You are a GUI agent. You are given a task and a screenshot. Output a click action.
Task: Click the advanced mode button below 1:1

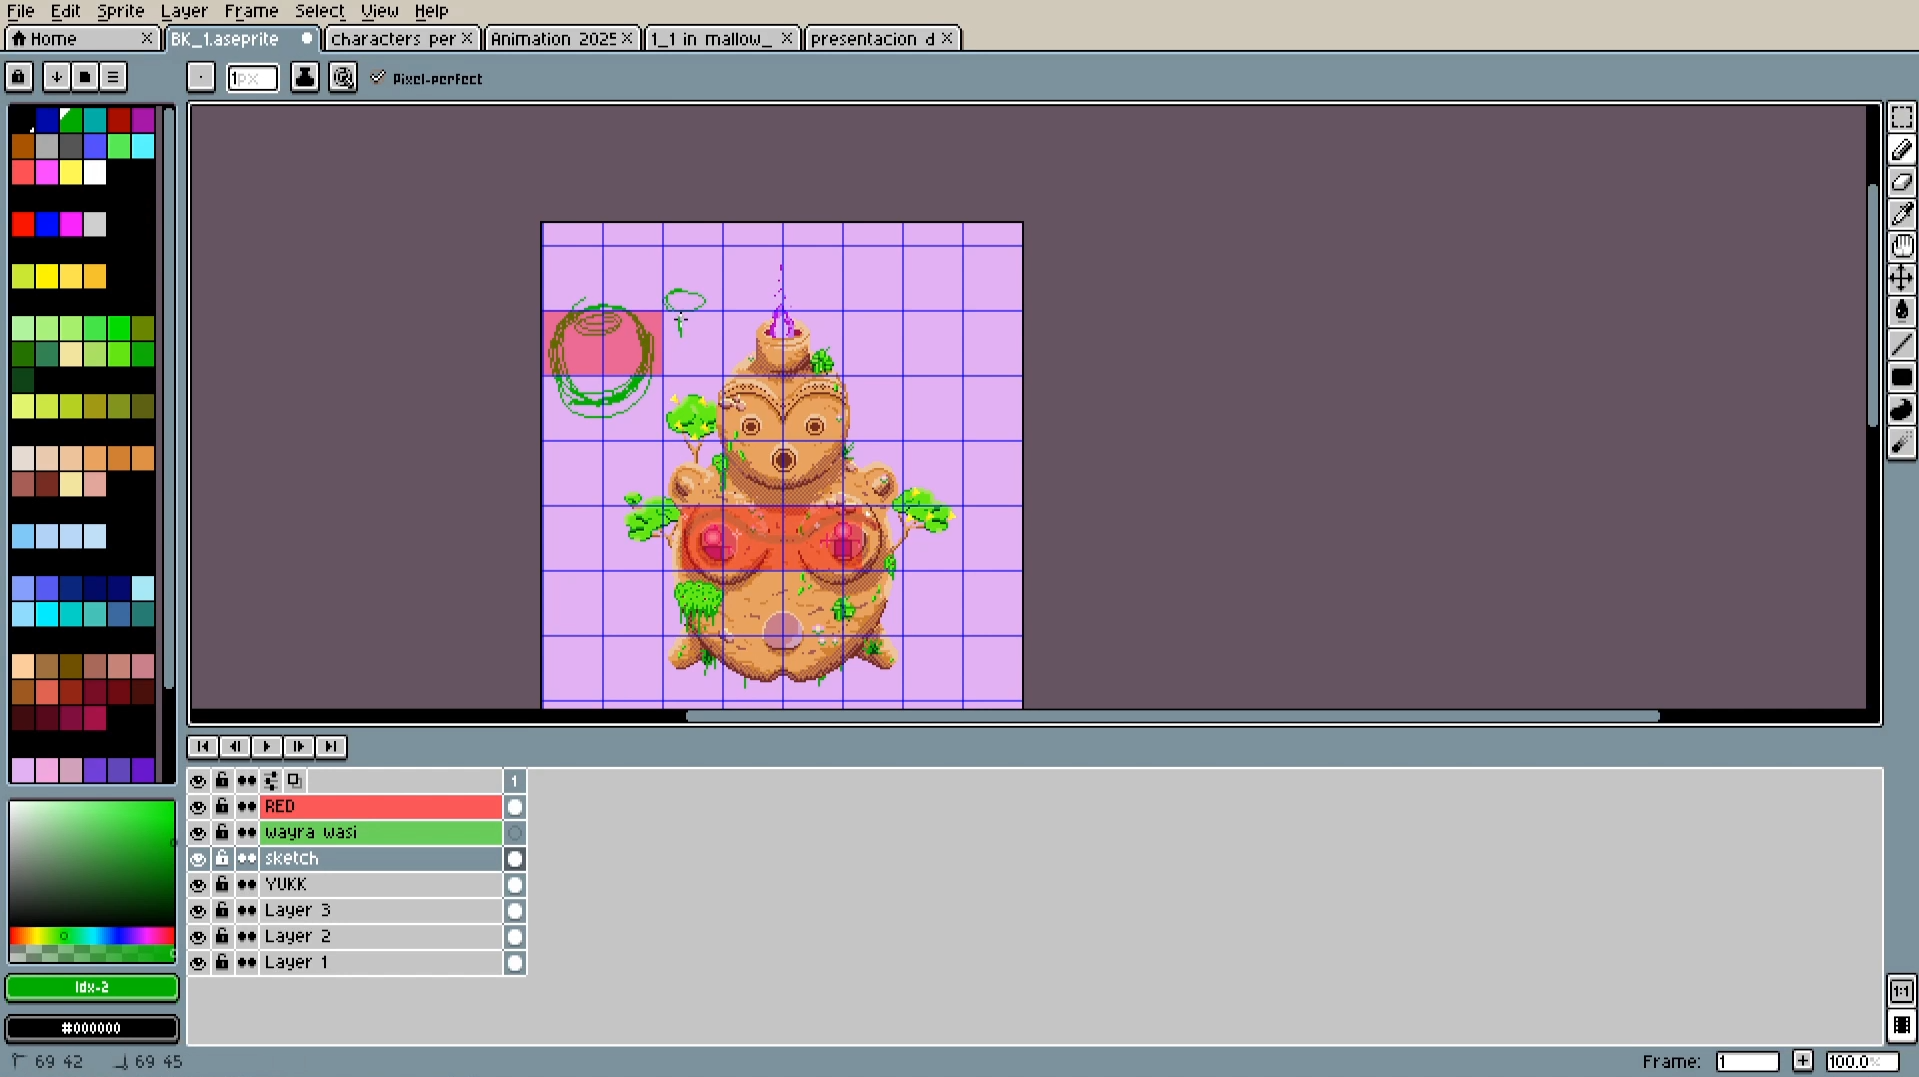(x=1901, y=1026)
